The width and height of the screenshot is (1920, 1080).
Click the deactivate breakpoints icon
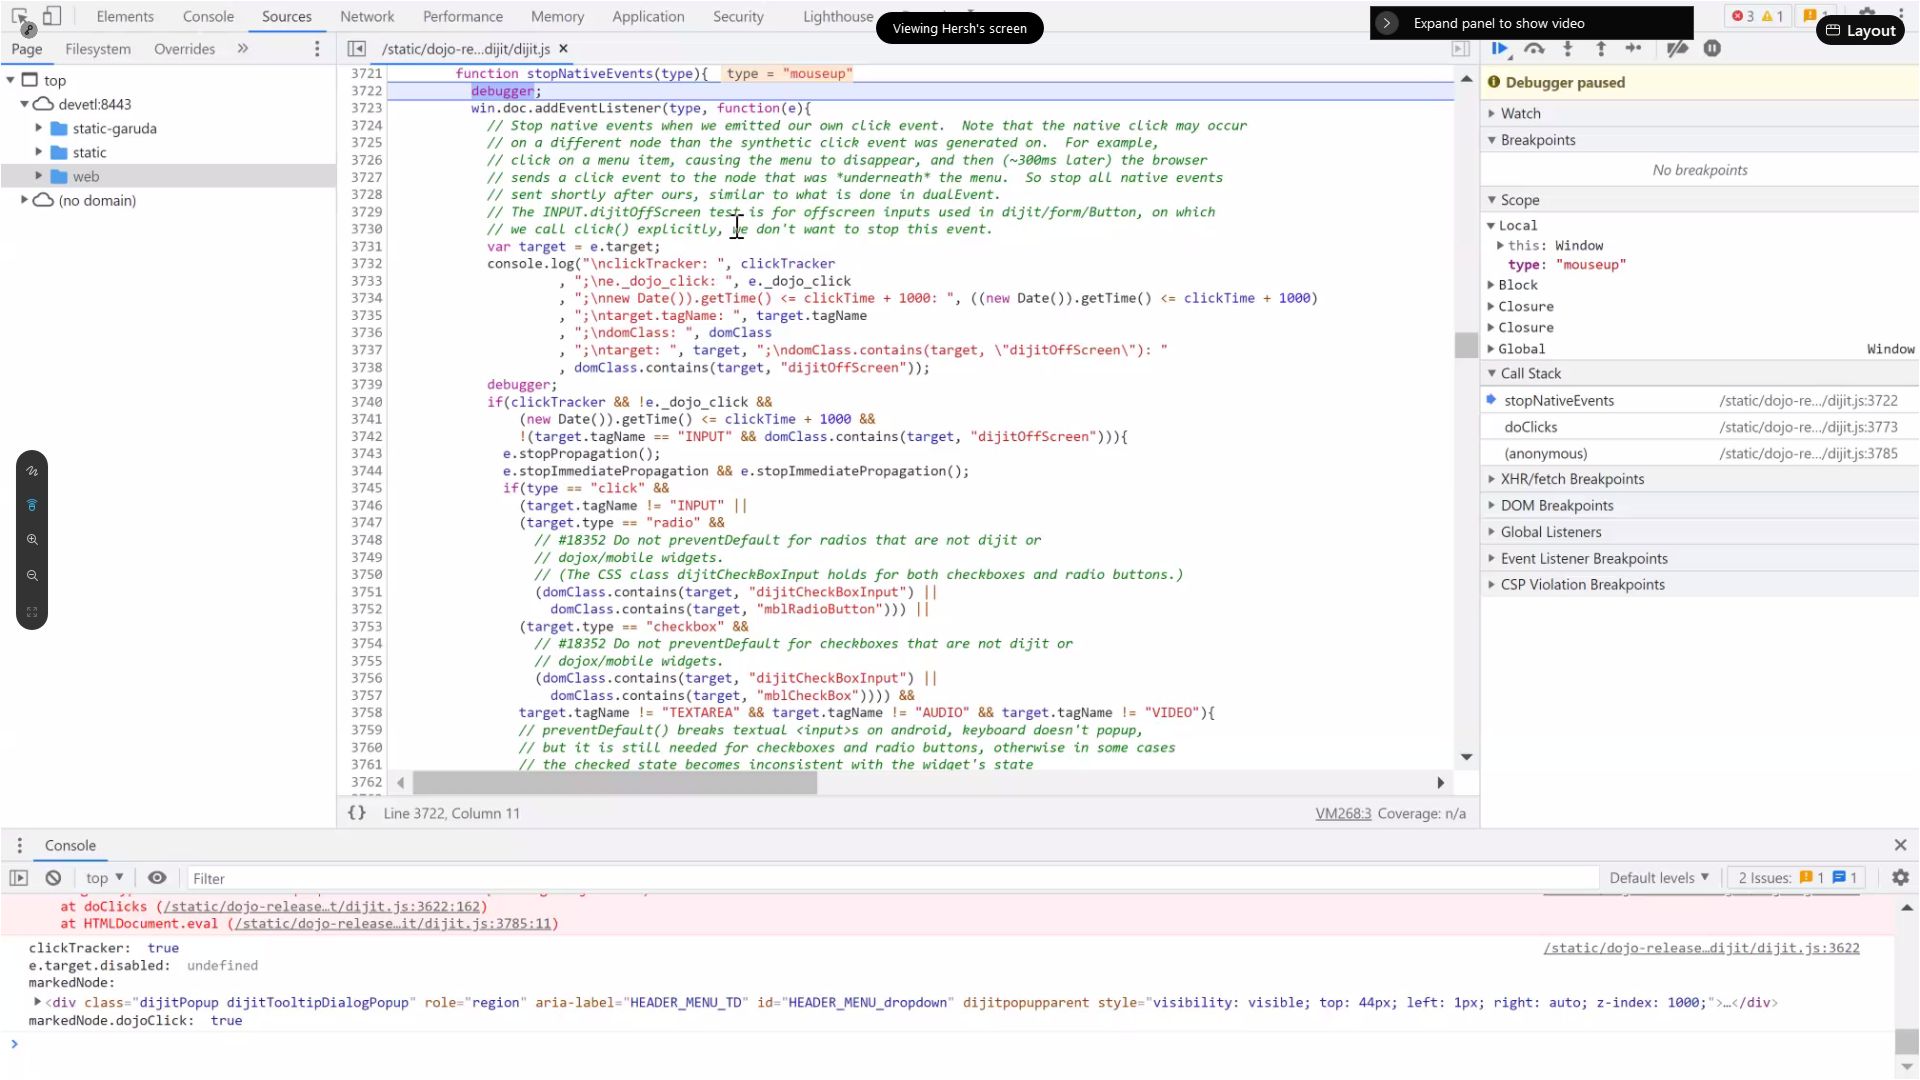click(x=1677, y=48)
